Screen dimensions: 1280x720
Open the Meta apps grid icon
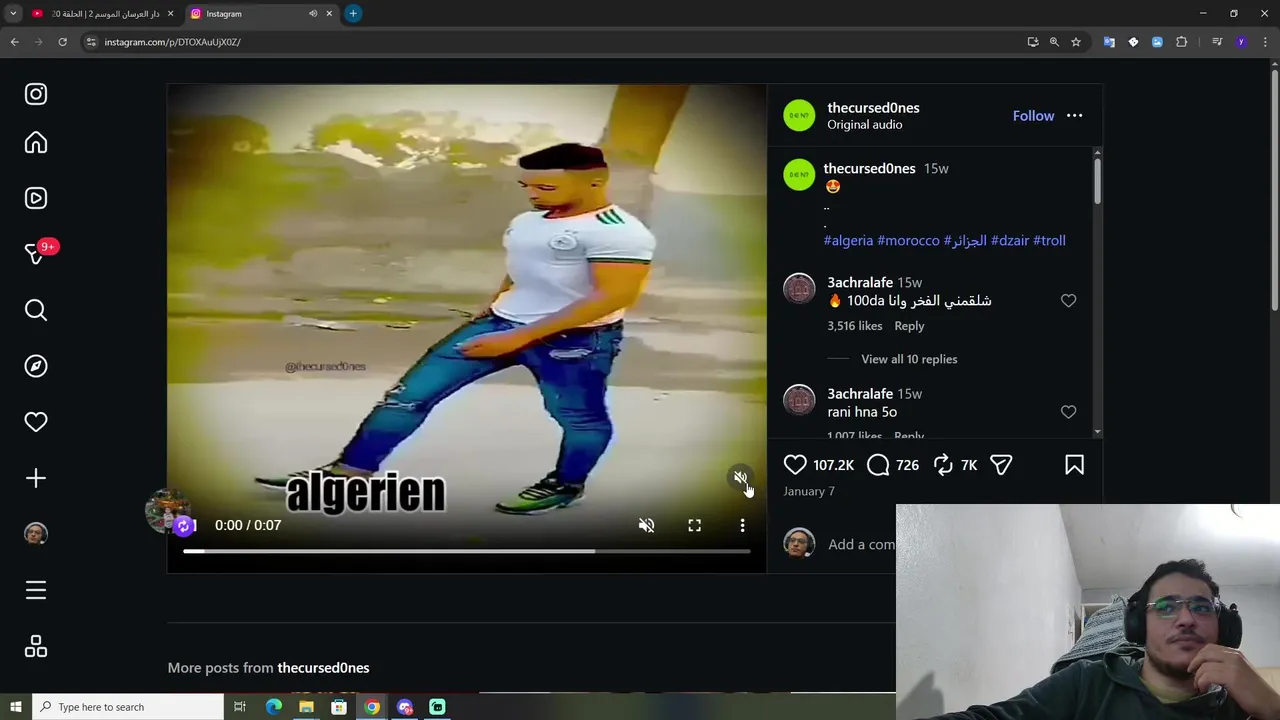point(36,647)
